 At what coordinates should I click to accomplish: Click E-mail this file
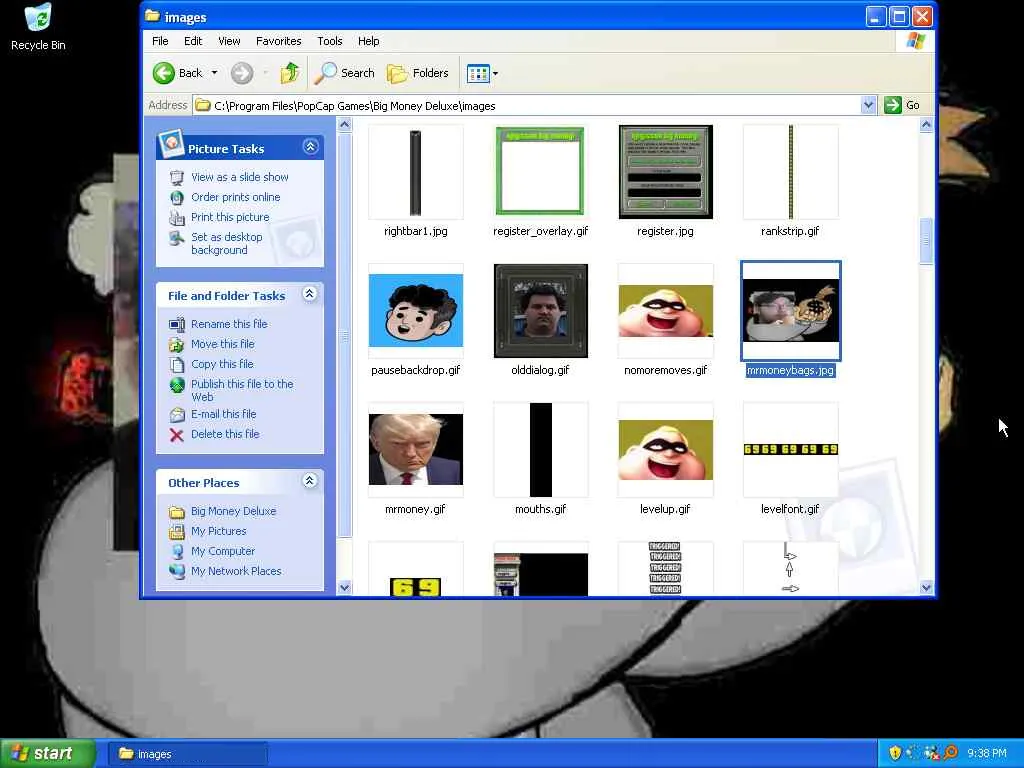pos(223,414)
